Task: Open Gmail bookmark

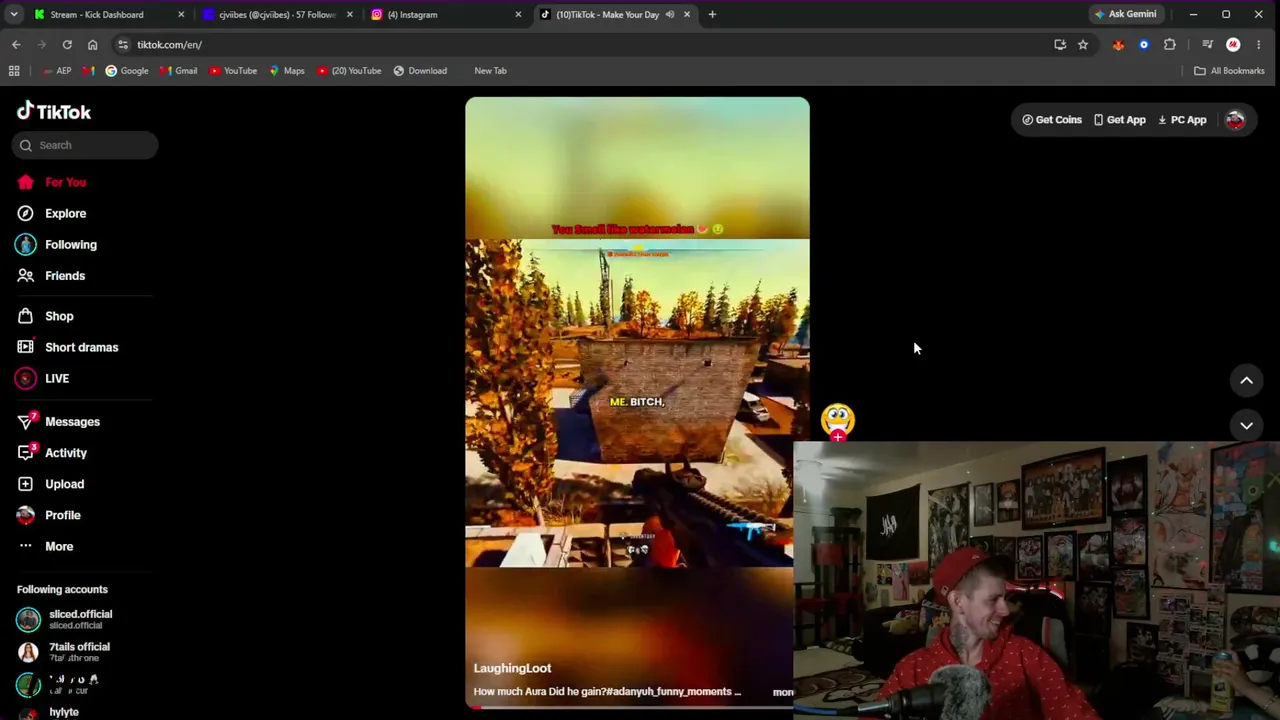Action: pyautogui.click(x=179, y=71)
